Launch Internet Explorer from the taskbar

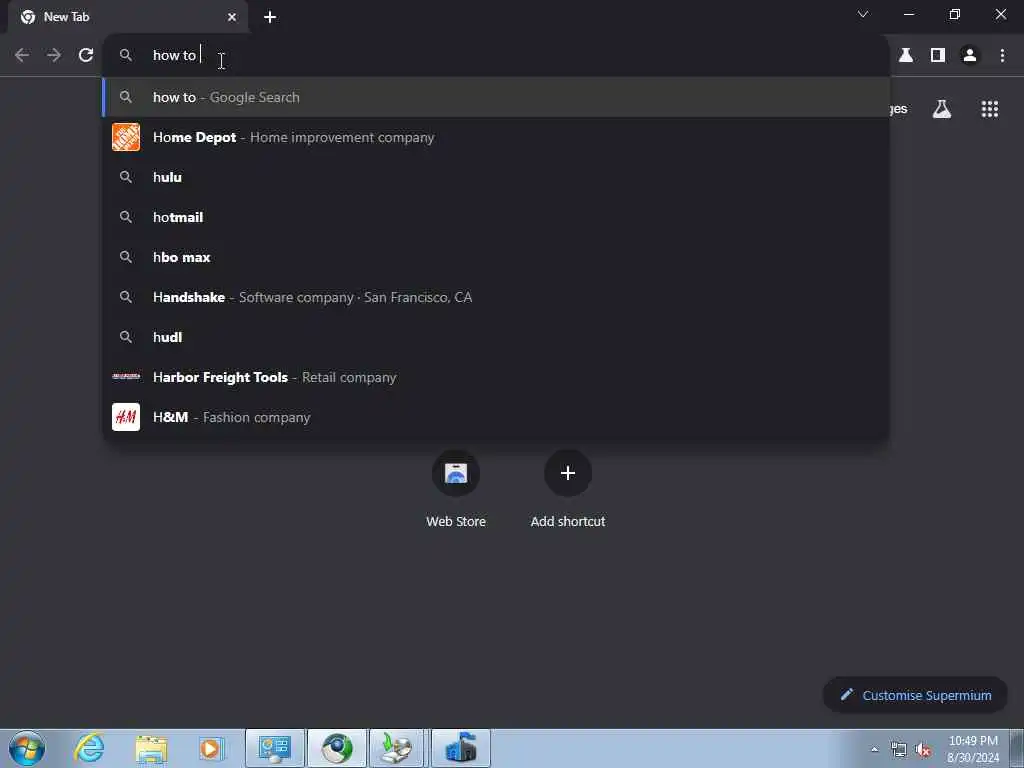pyautogui.click(x=89, y=748)
